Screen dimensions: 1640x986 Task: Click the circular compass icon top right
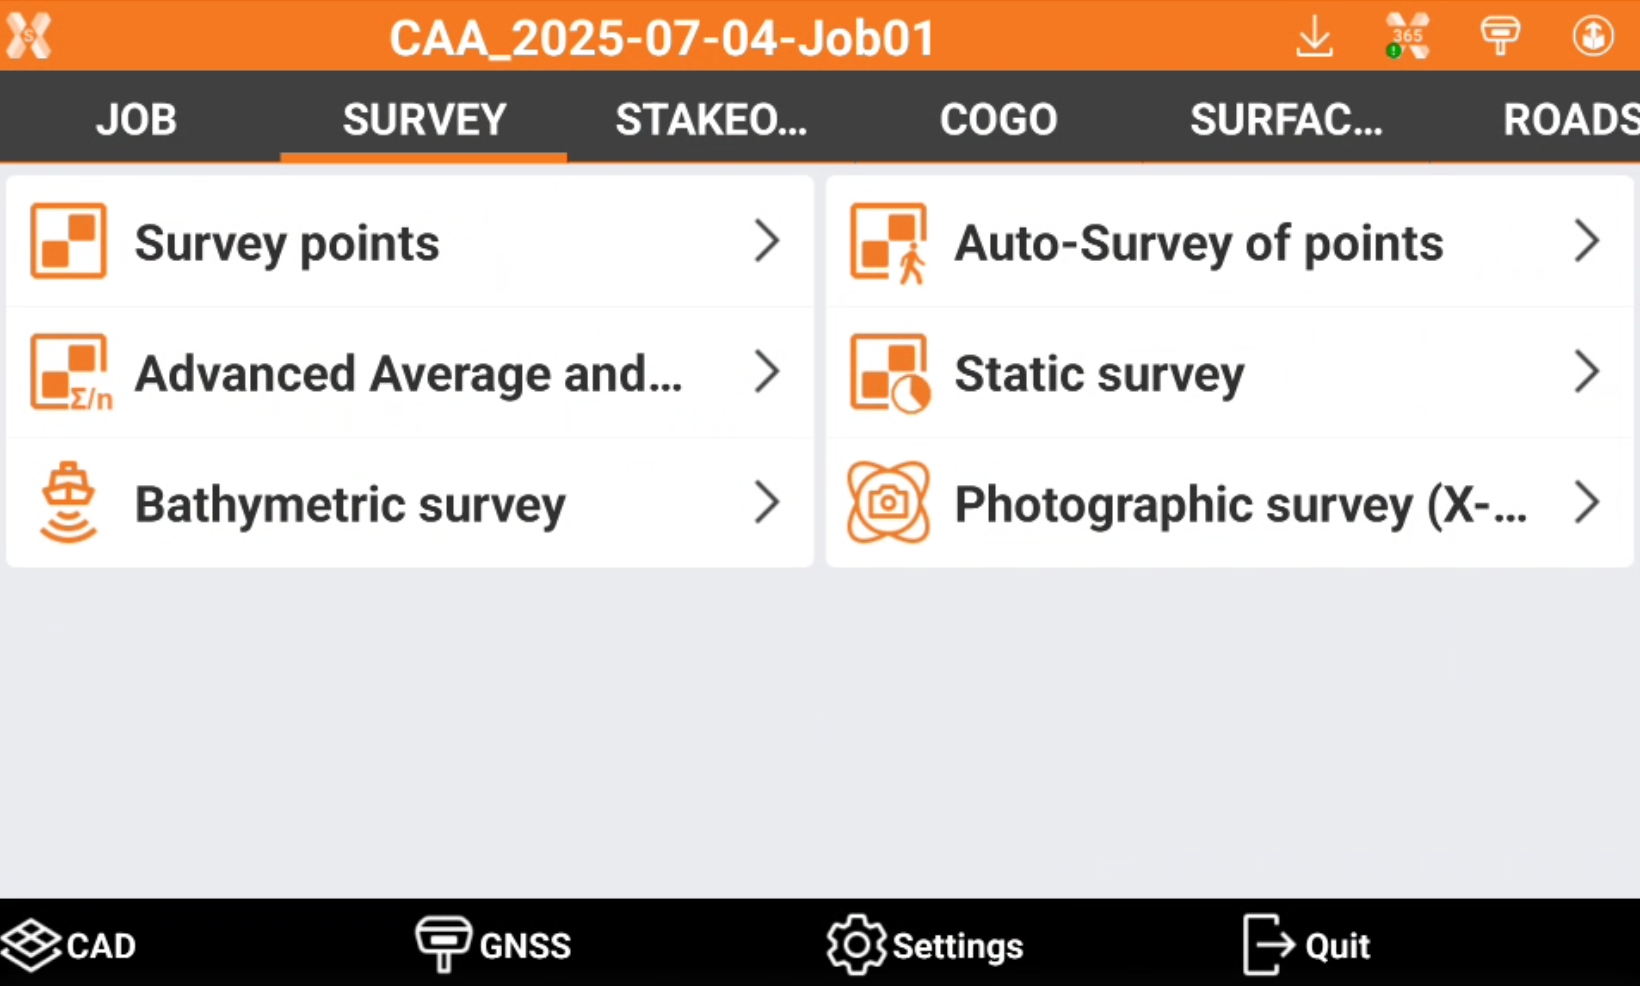[x=1592, y=37]
